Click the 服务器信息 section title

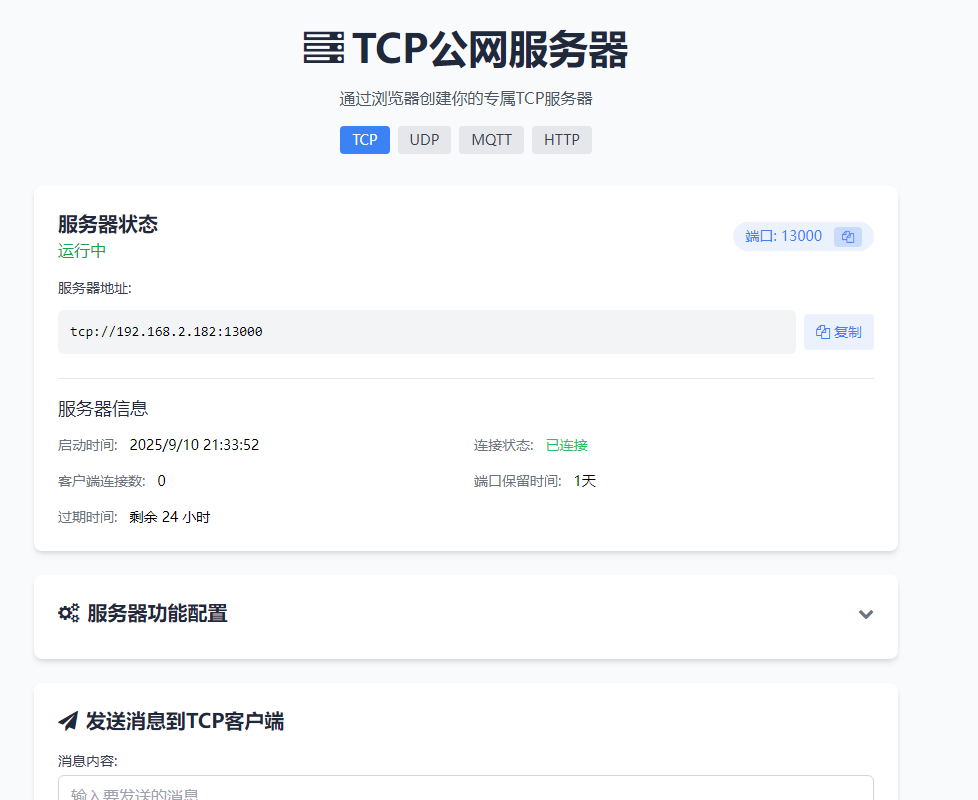103,408
